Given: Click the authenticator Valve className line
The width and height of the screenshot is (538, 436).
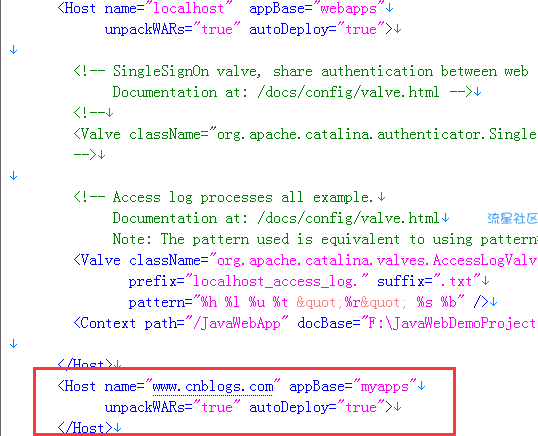Looking at the screenshot, I should coord(305,134).
